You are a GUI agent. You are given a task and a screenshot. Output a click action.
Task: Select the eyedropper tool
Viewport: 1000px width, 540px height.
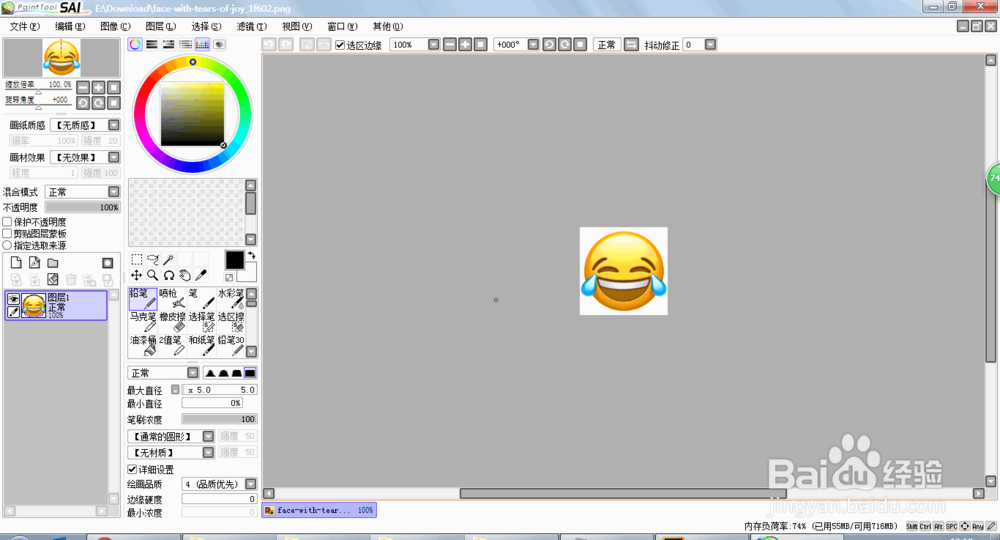[201, 275]
